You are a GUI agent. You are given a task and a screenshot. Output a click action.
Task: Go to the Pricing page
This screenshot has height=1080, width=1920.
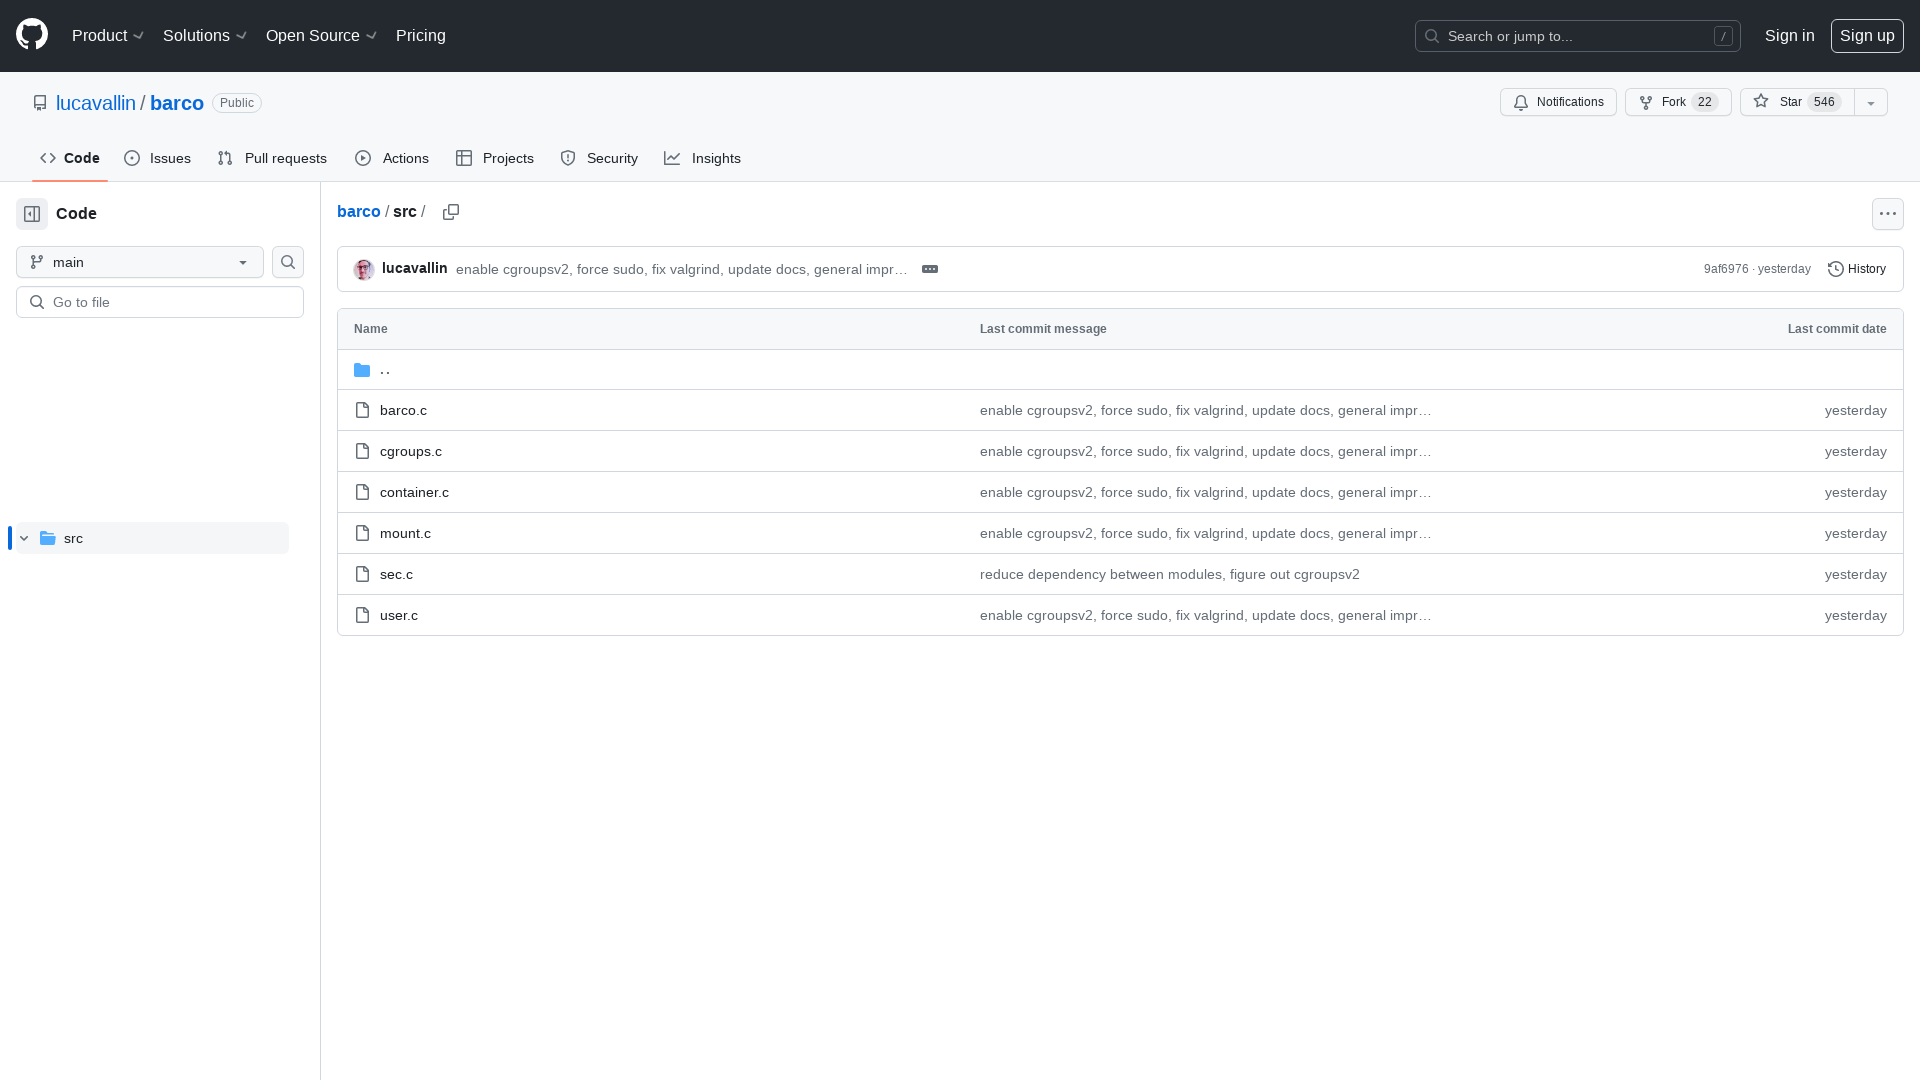[x=421, y=36]
